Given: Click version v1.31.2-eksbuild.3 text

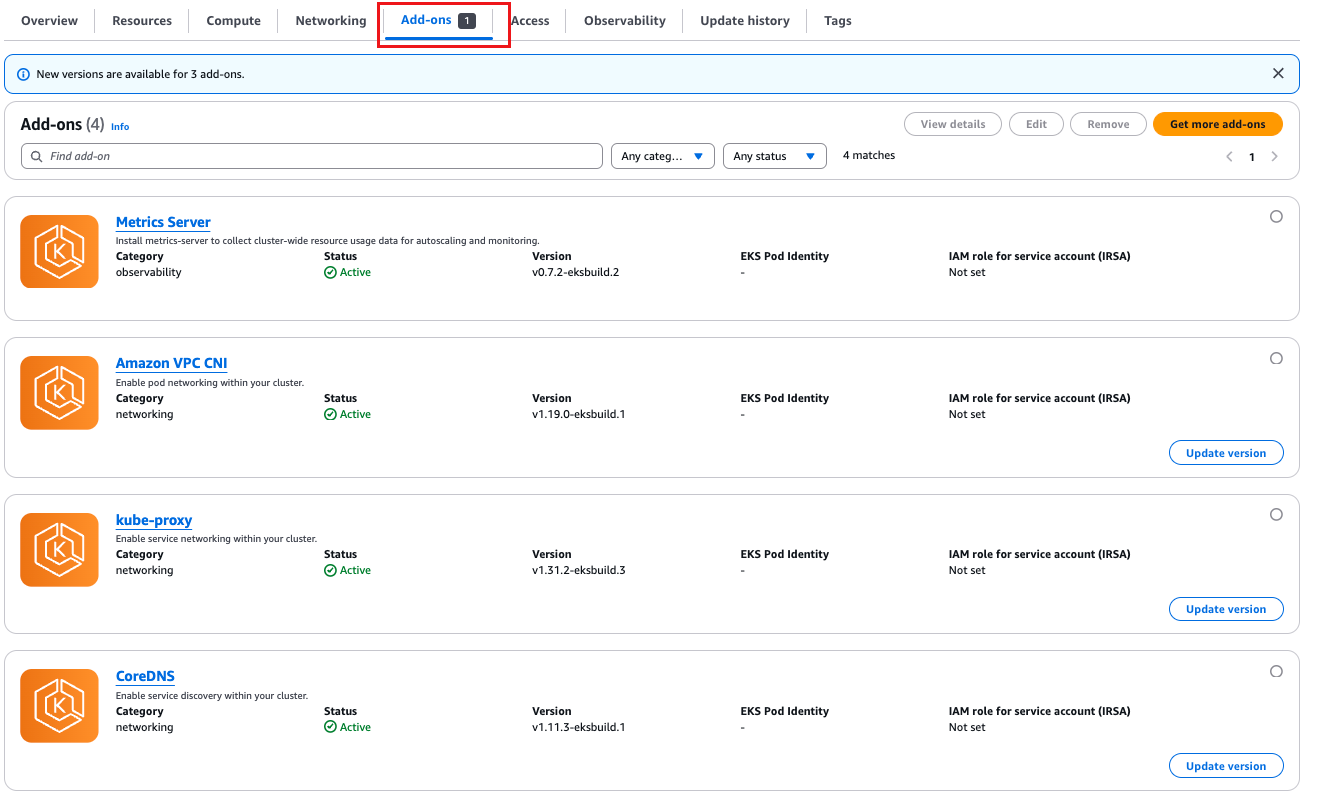Looking at the screenshot, I should (579, 570).
